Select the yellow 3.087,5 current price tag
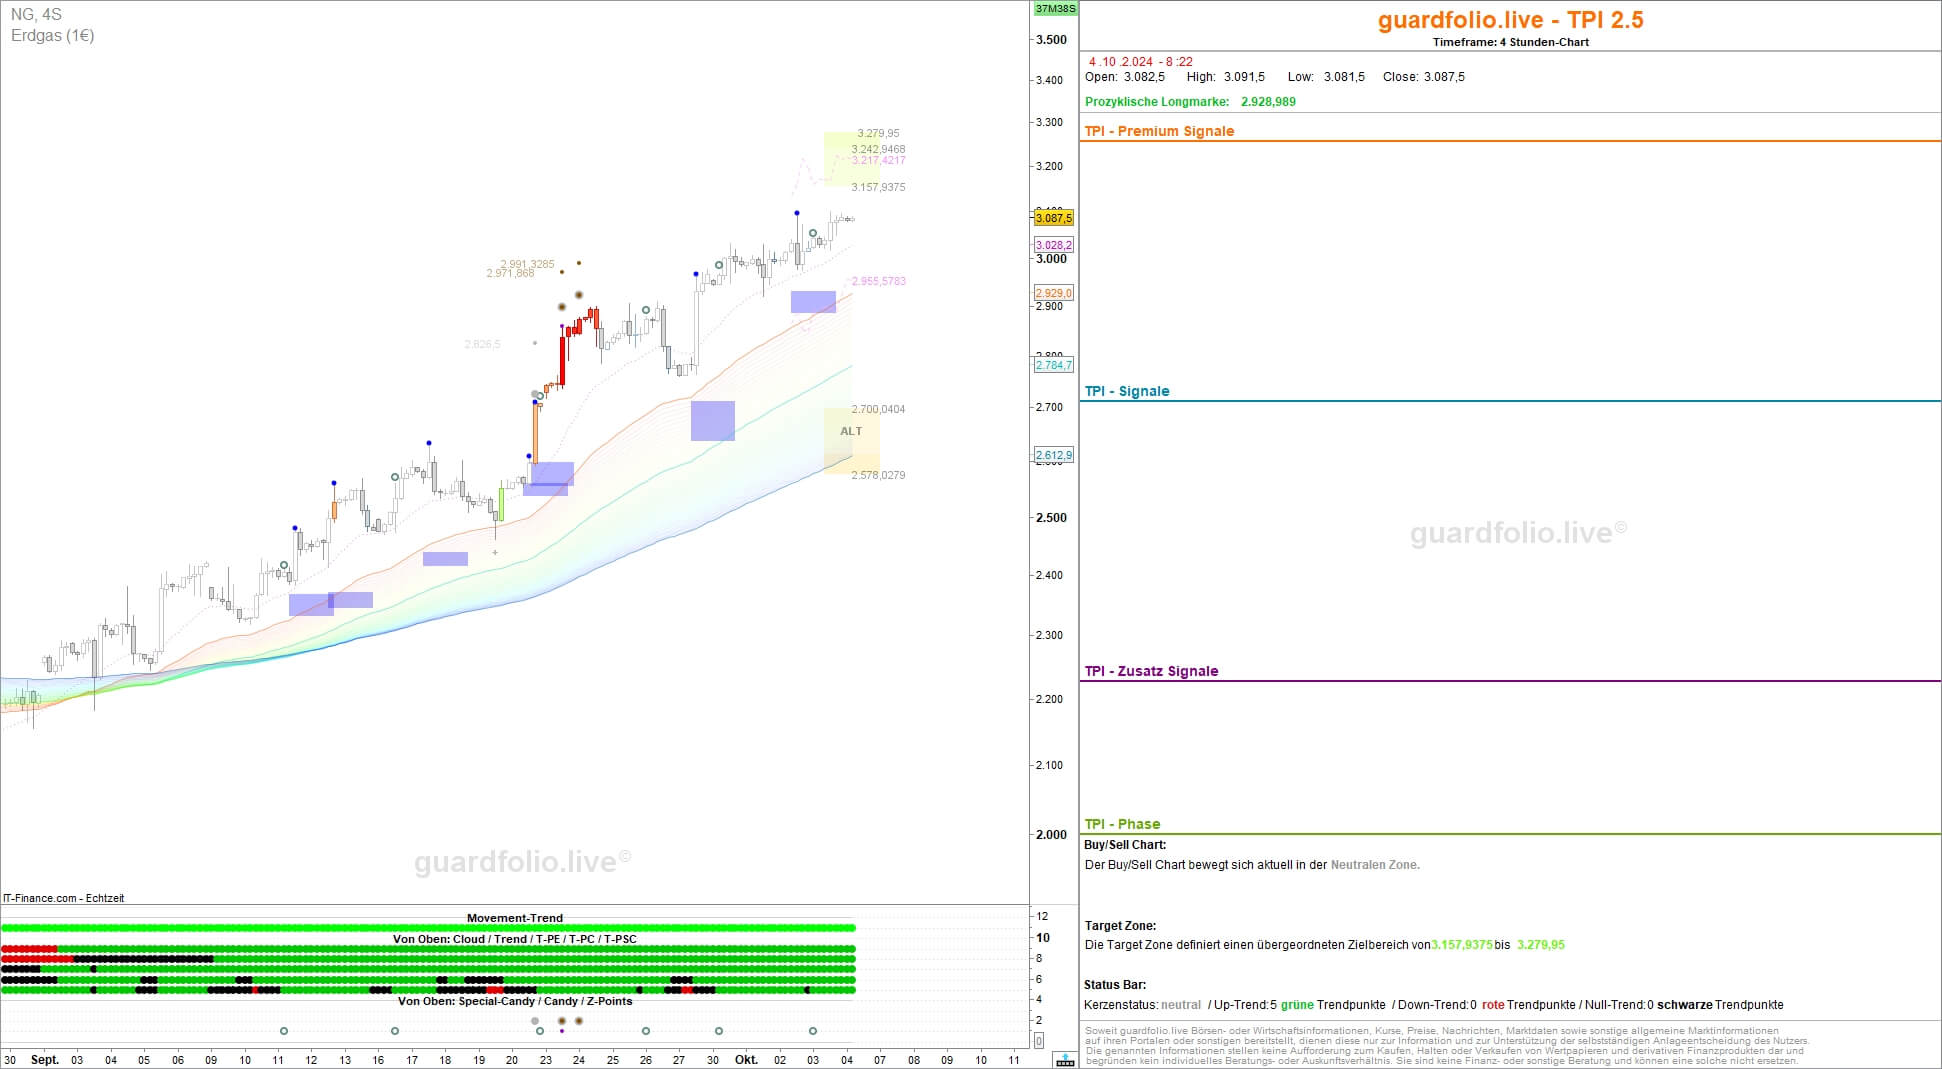This screenshot has width=1942, height=1069. coord(1054,218)
